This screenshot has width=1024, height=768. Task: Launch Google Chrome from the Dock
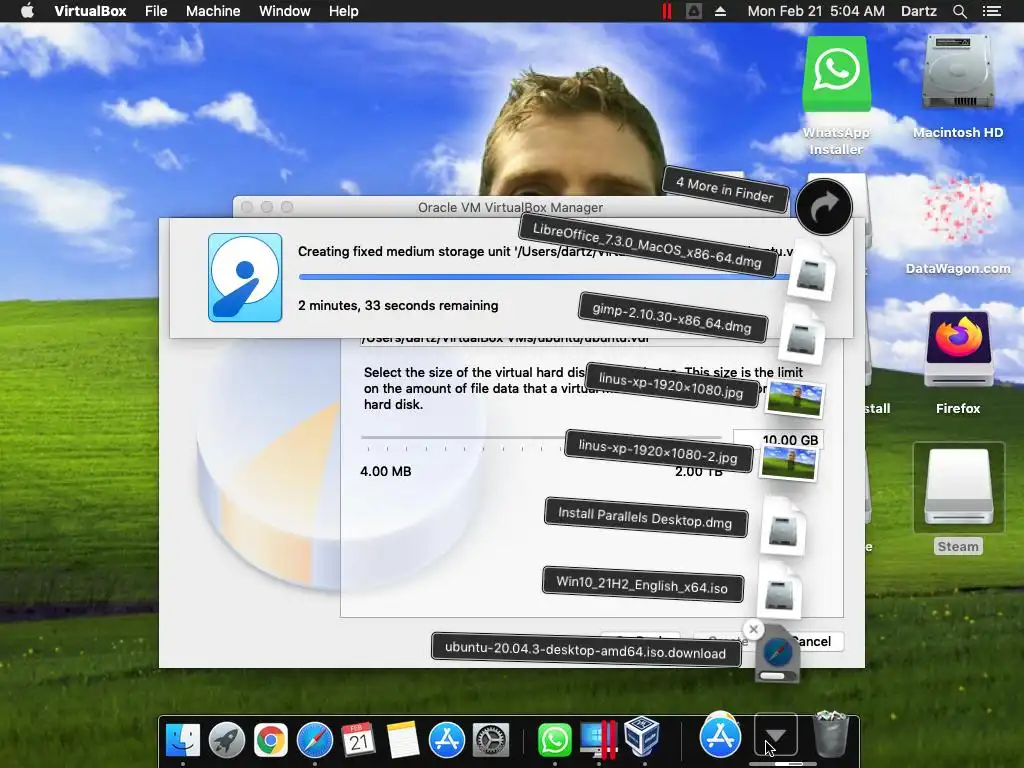pyautogui.click(x=270, y=740)
